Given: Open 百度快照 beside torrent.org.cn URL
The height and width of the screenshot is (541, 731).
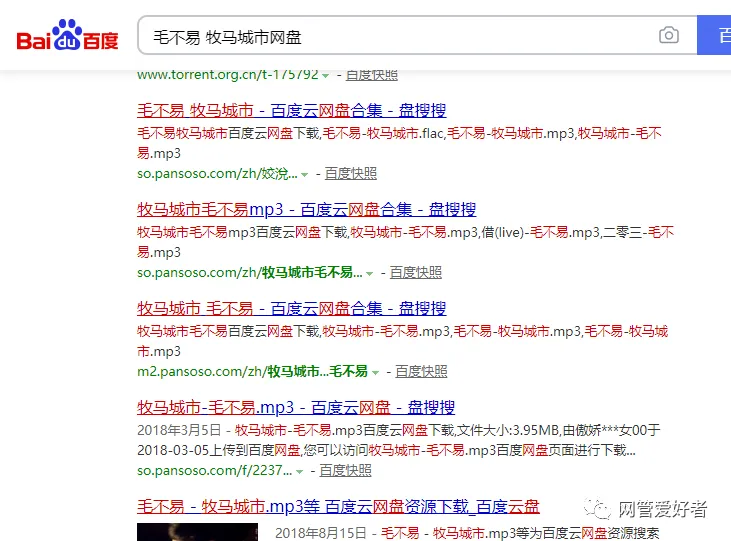Looking at the screenshot, I should [x=372, y=75].
